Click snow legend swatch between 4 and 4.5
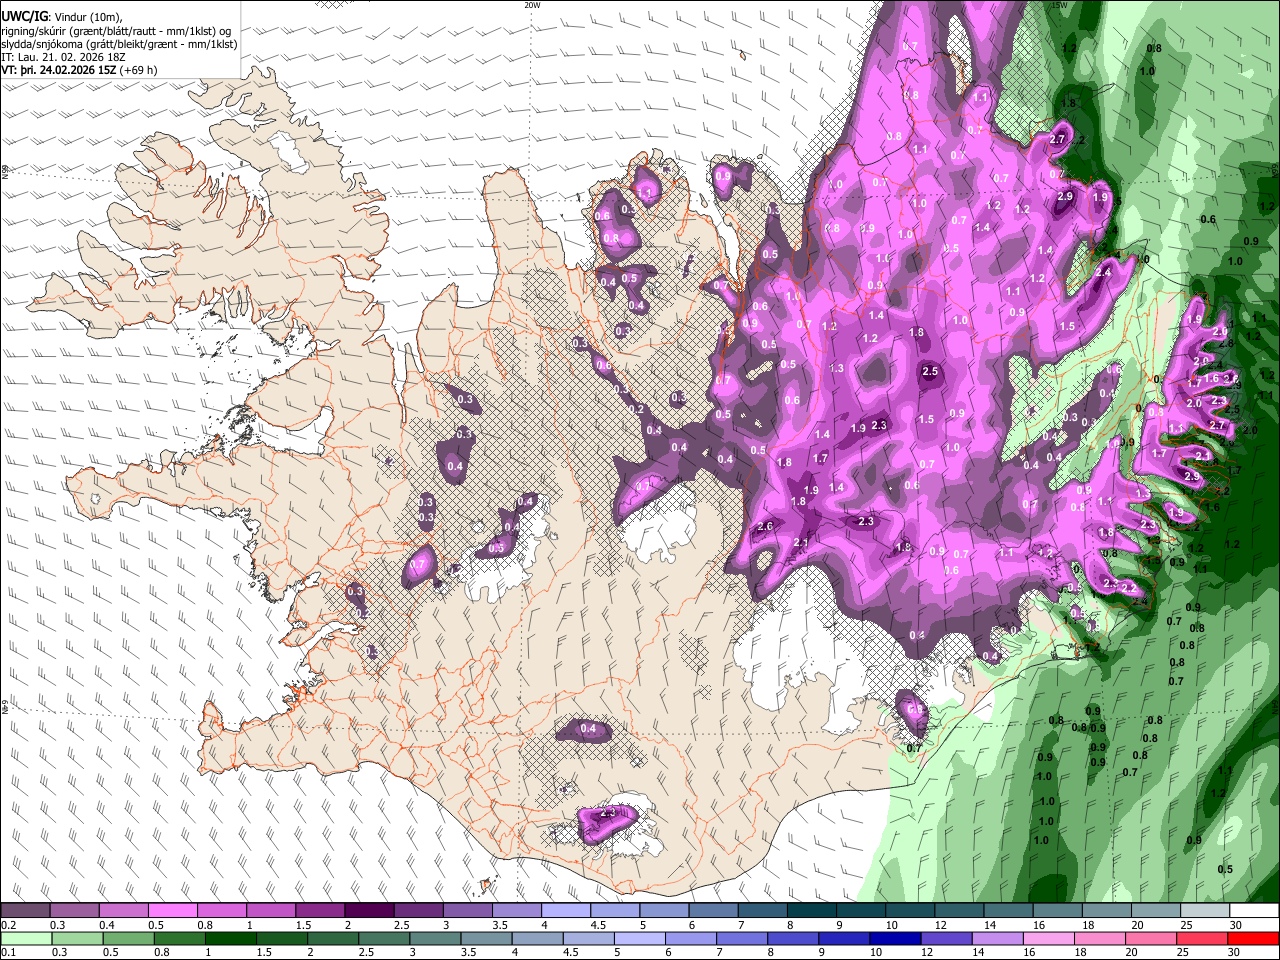This screenshot has width=1280, height=960. click(565, 911)
